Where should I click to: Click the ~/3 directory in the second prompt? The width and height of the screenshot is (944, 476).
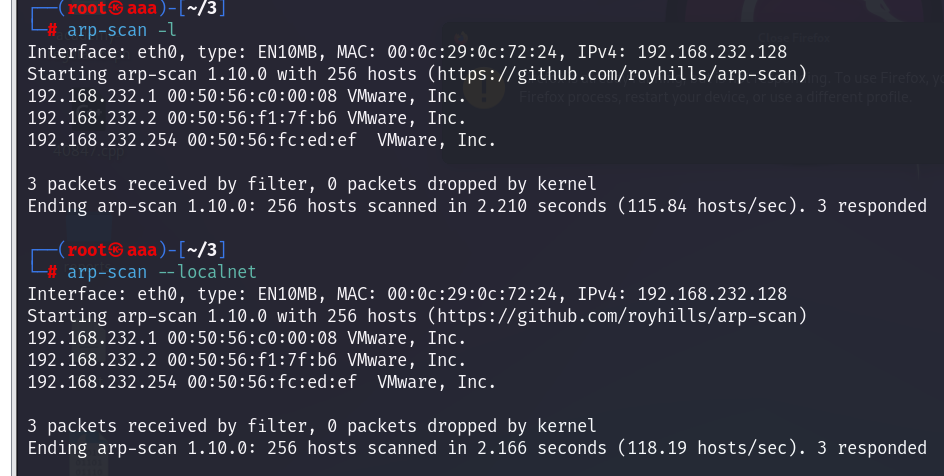[202, 250]
